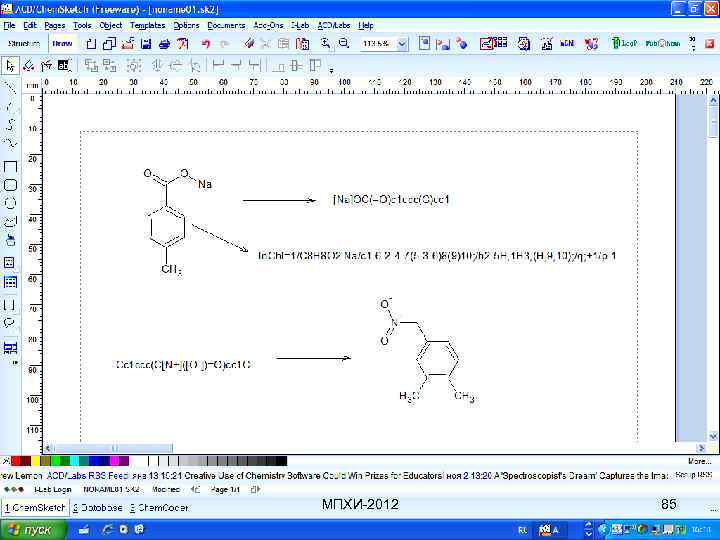Image resolution: width=720 pixels, height=540 pixels.
Task: Select the Rotate/Resize tool
Action: click(28, 66)
